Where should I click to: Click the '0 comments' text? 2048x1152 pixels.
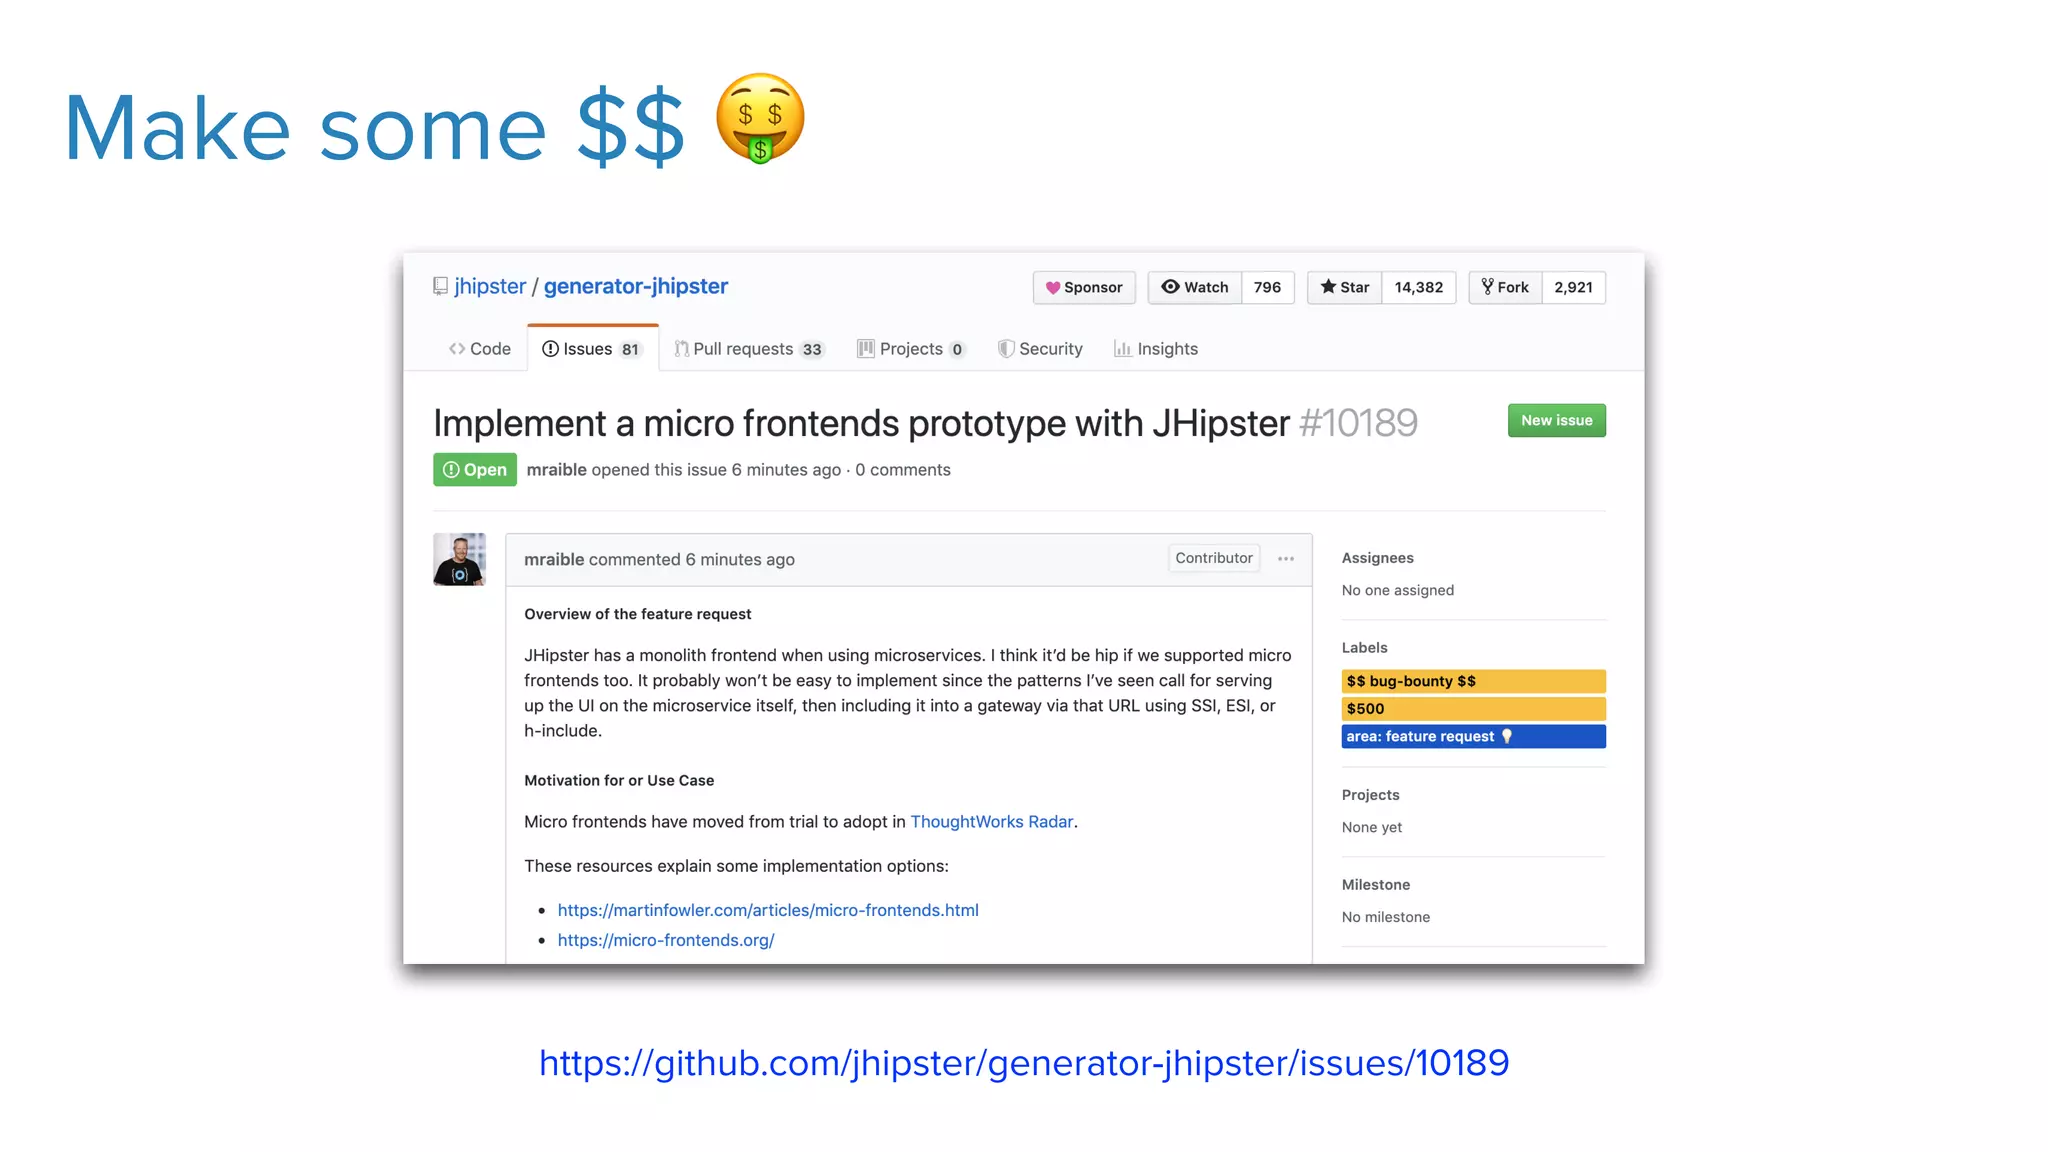point(903,470)
